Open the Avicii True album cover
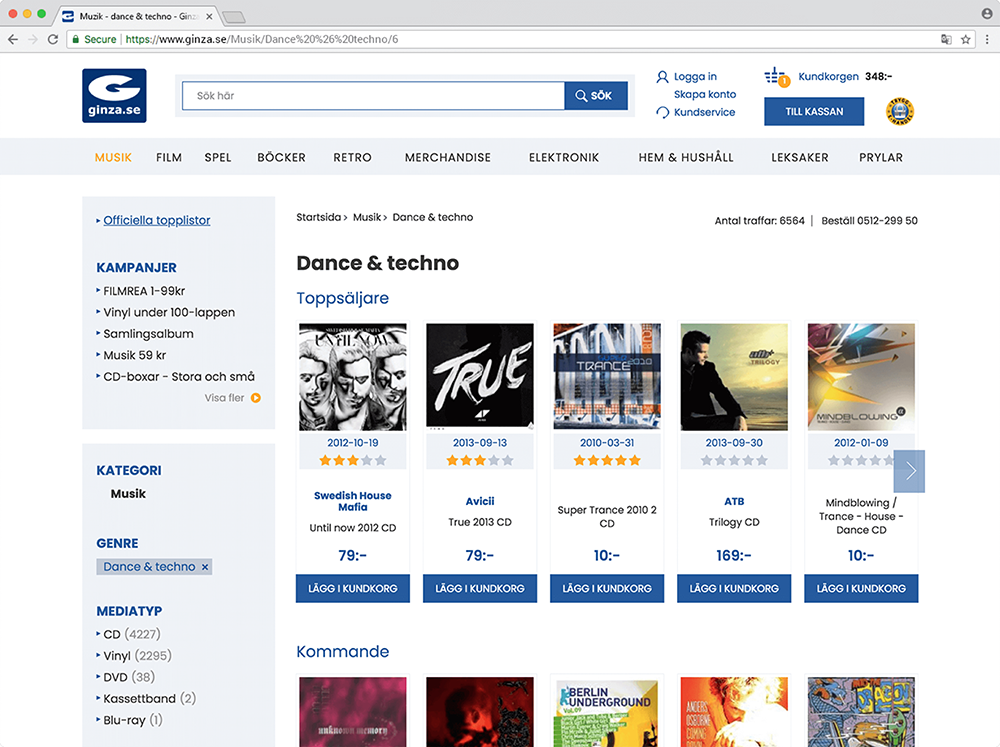This screenshot has height=747, width=1000. [480, 376]
